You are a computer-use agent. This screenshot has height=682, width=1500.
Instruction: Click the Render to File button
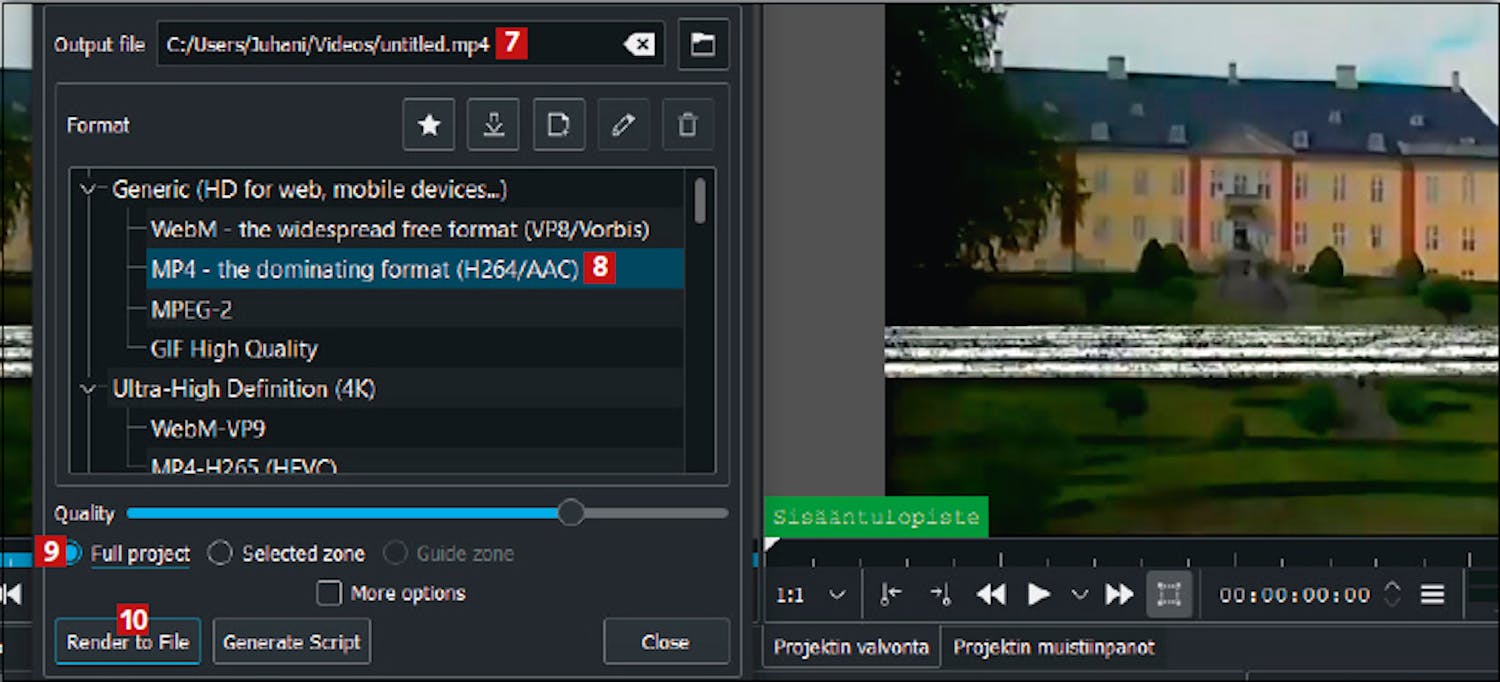[x=128, y=642]
